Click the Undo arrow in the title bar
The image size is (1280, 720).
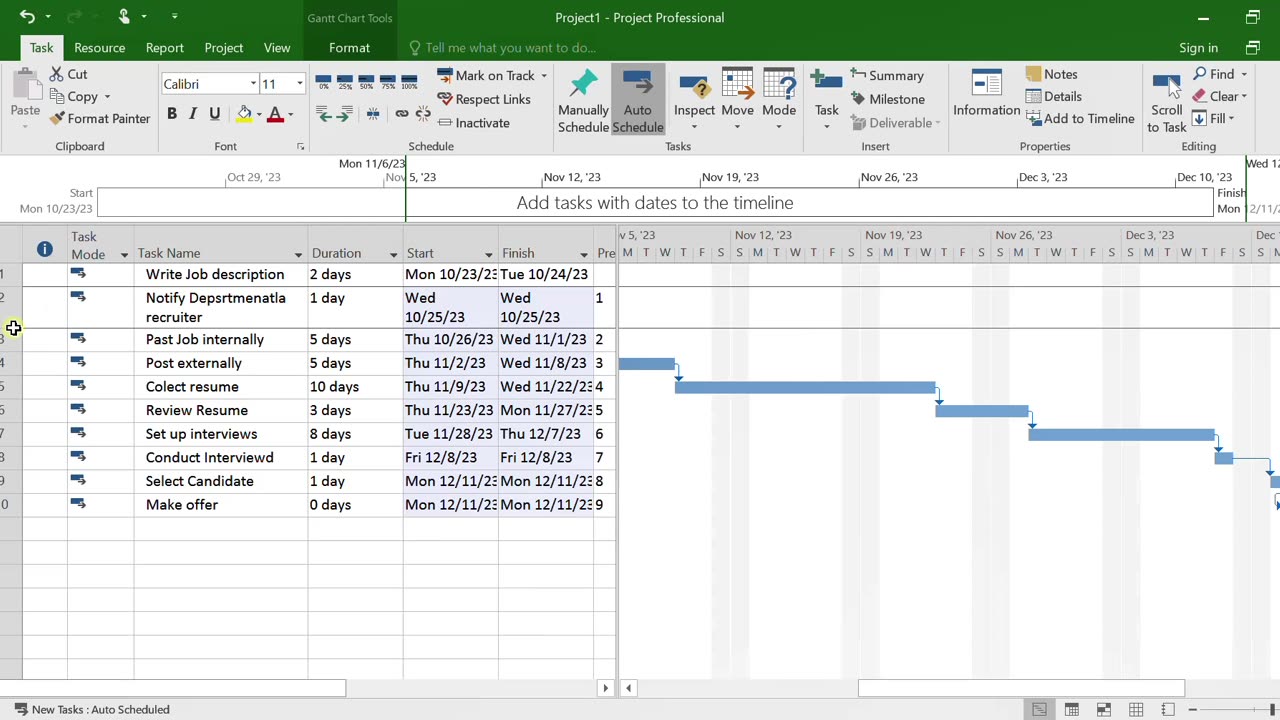coord(27,17)
